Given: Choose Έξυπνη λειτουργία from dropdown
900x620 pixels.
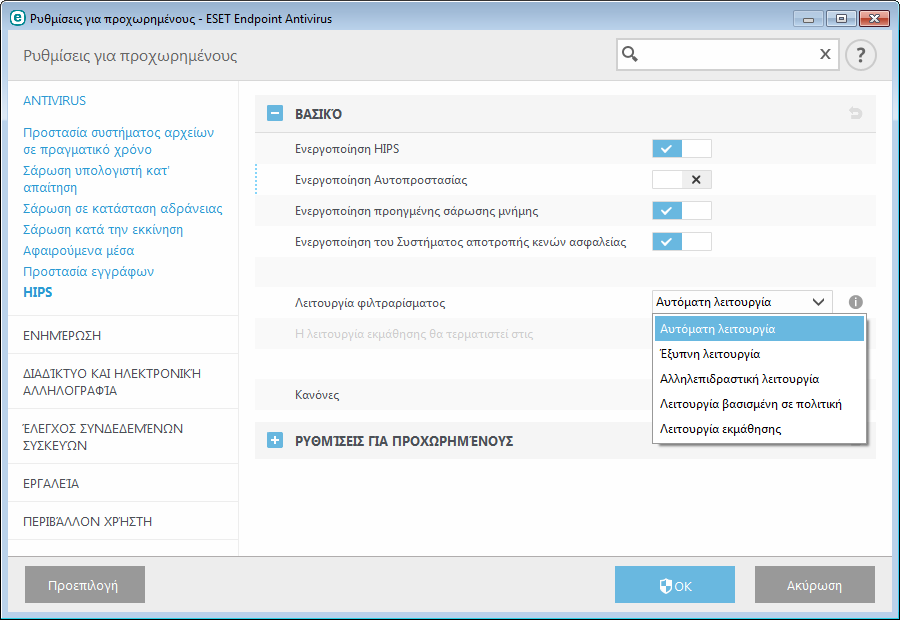Looking at the screenshot, I should (759, 354).
